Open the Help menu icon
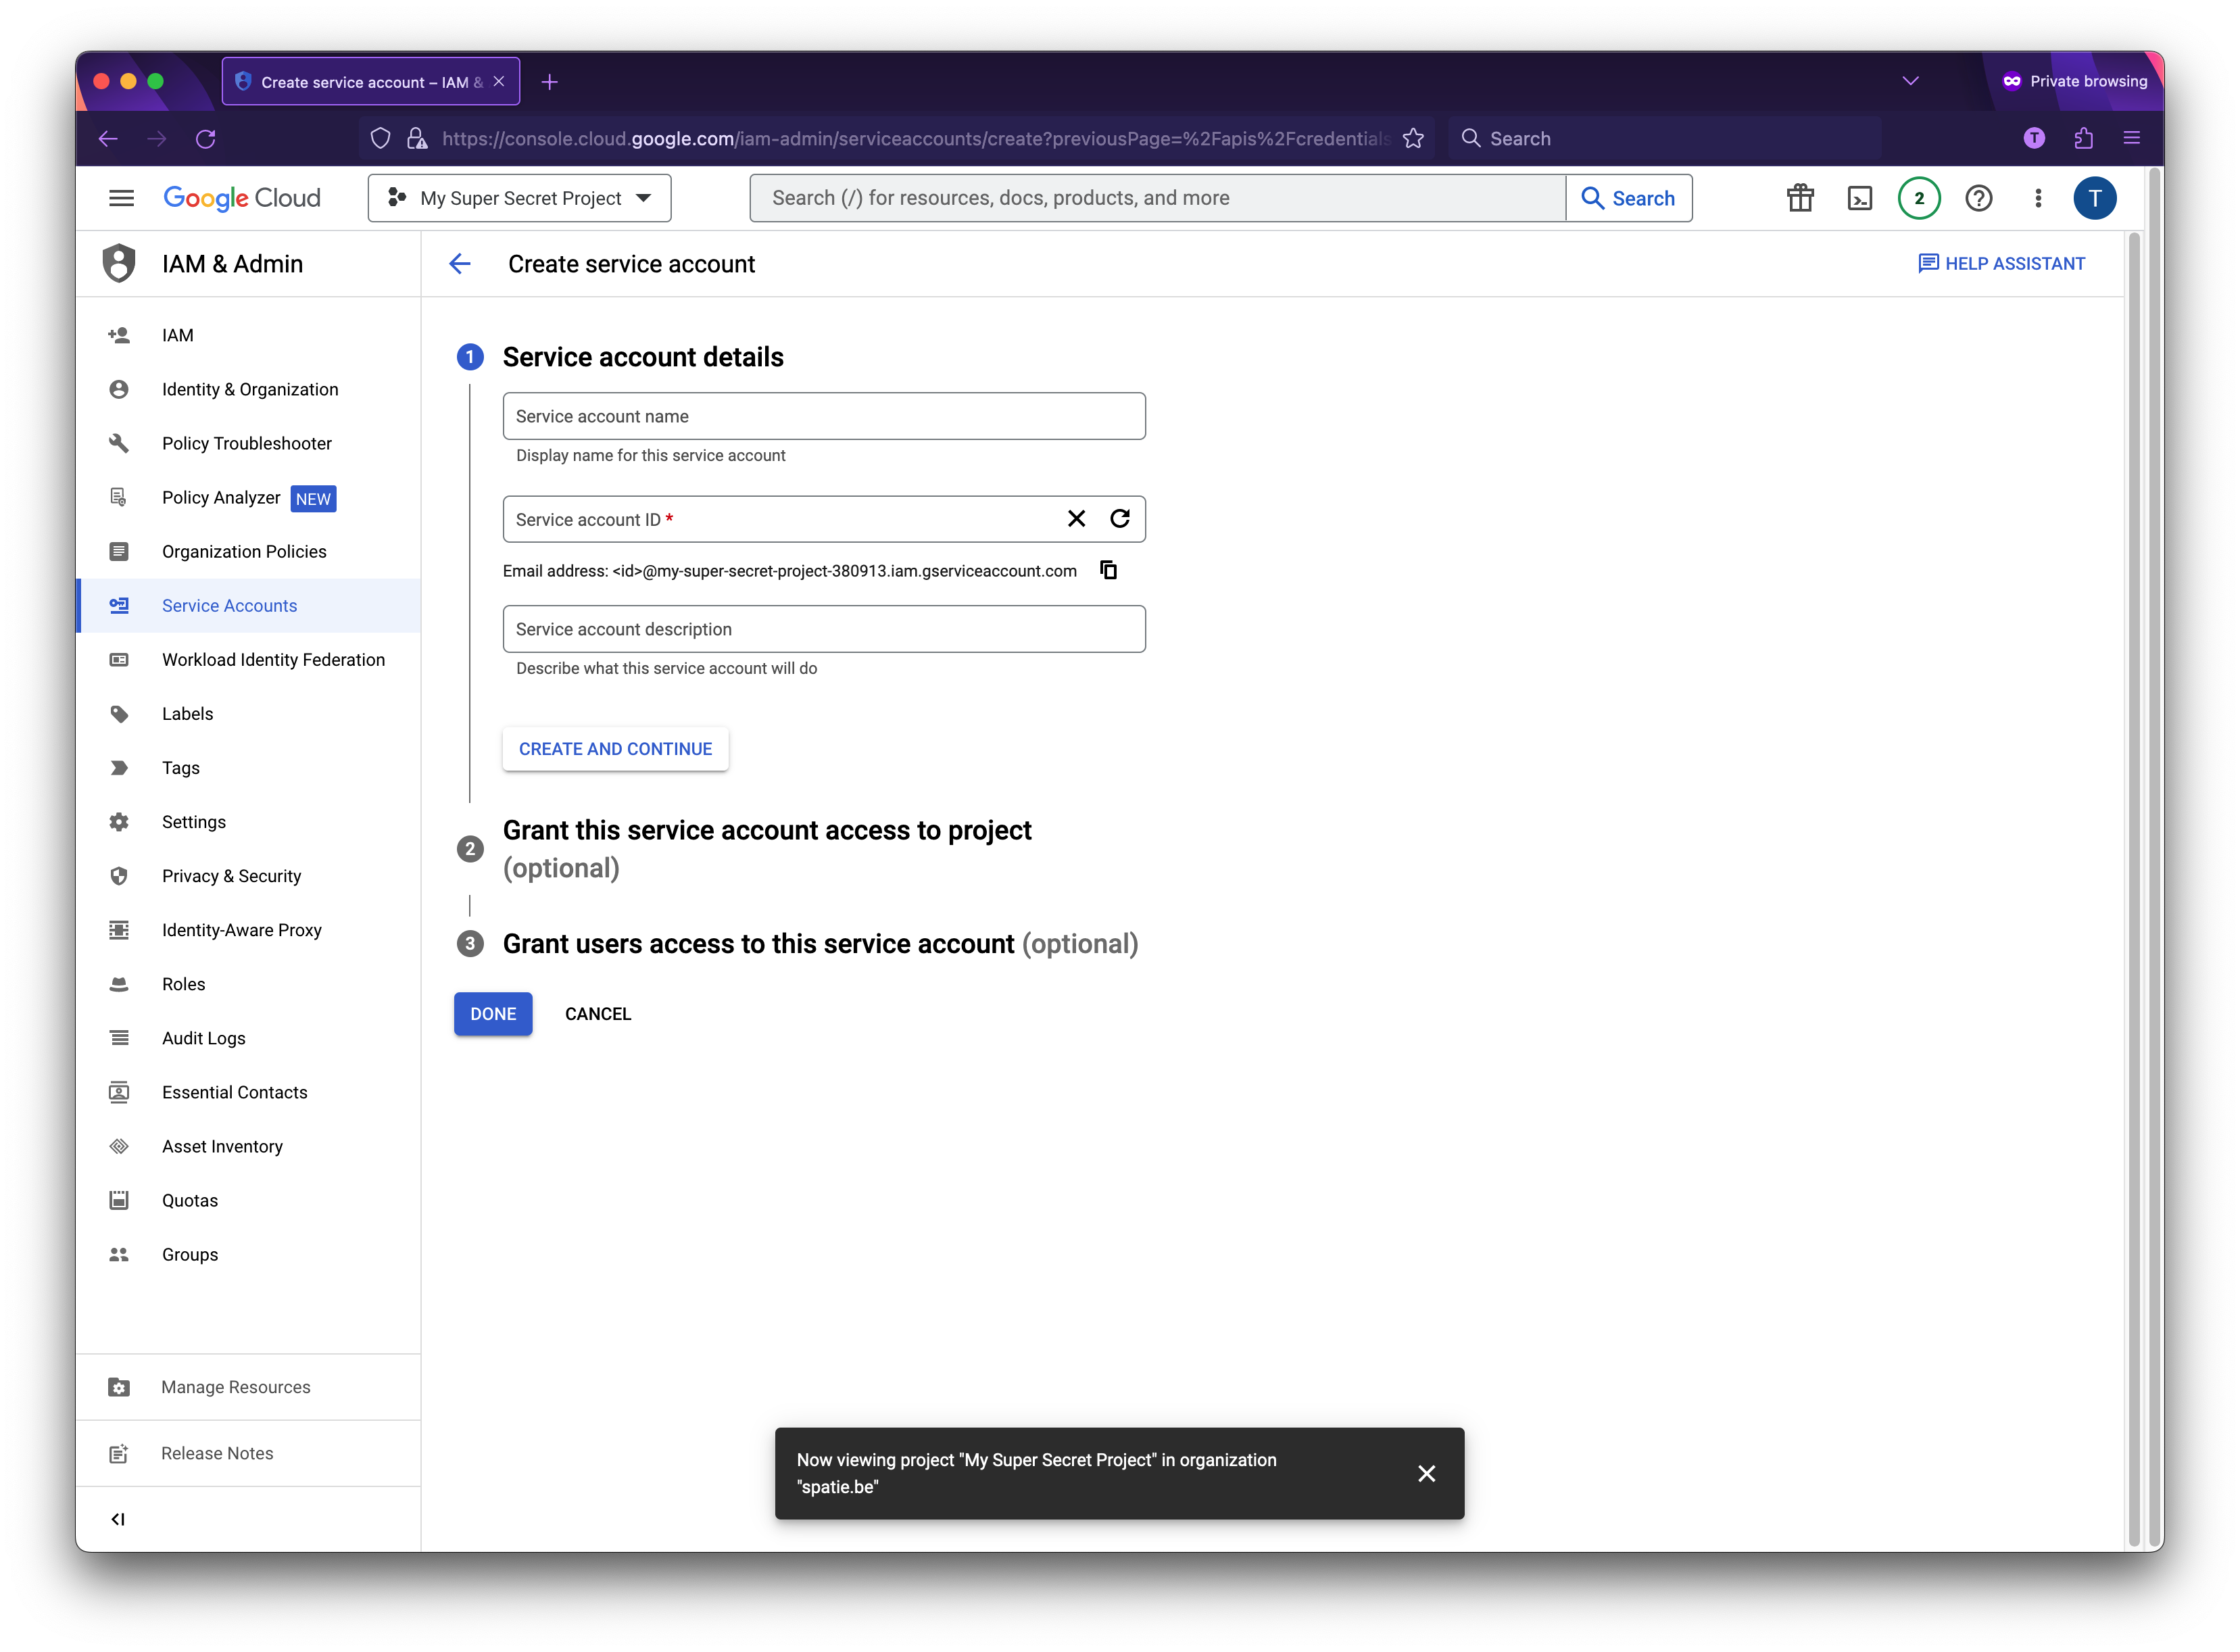 pyautogui.click(x=1978, y=197)
